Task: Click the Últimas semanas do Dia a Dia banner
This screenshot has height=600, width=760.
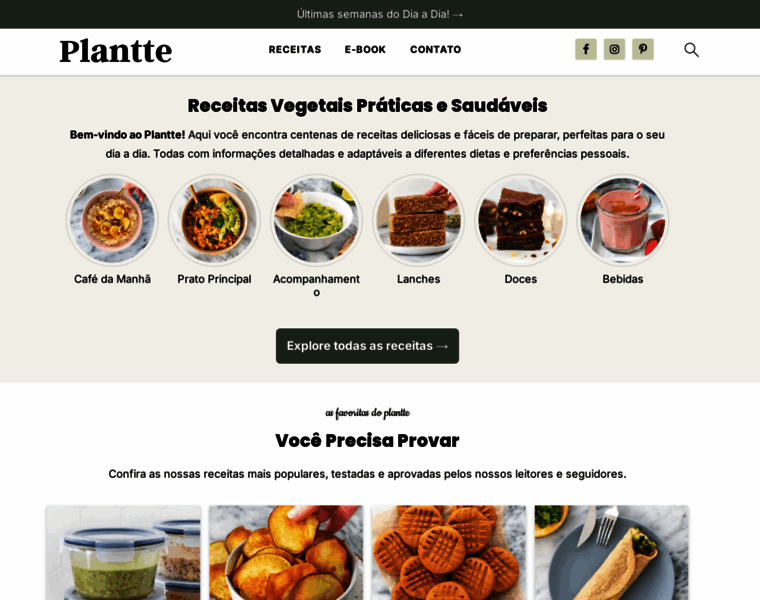Action: point(380,14)
